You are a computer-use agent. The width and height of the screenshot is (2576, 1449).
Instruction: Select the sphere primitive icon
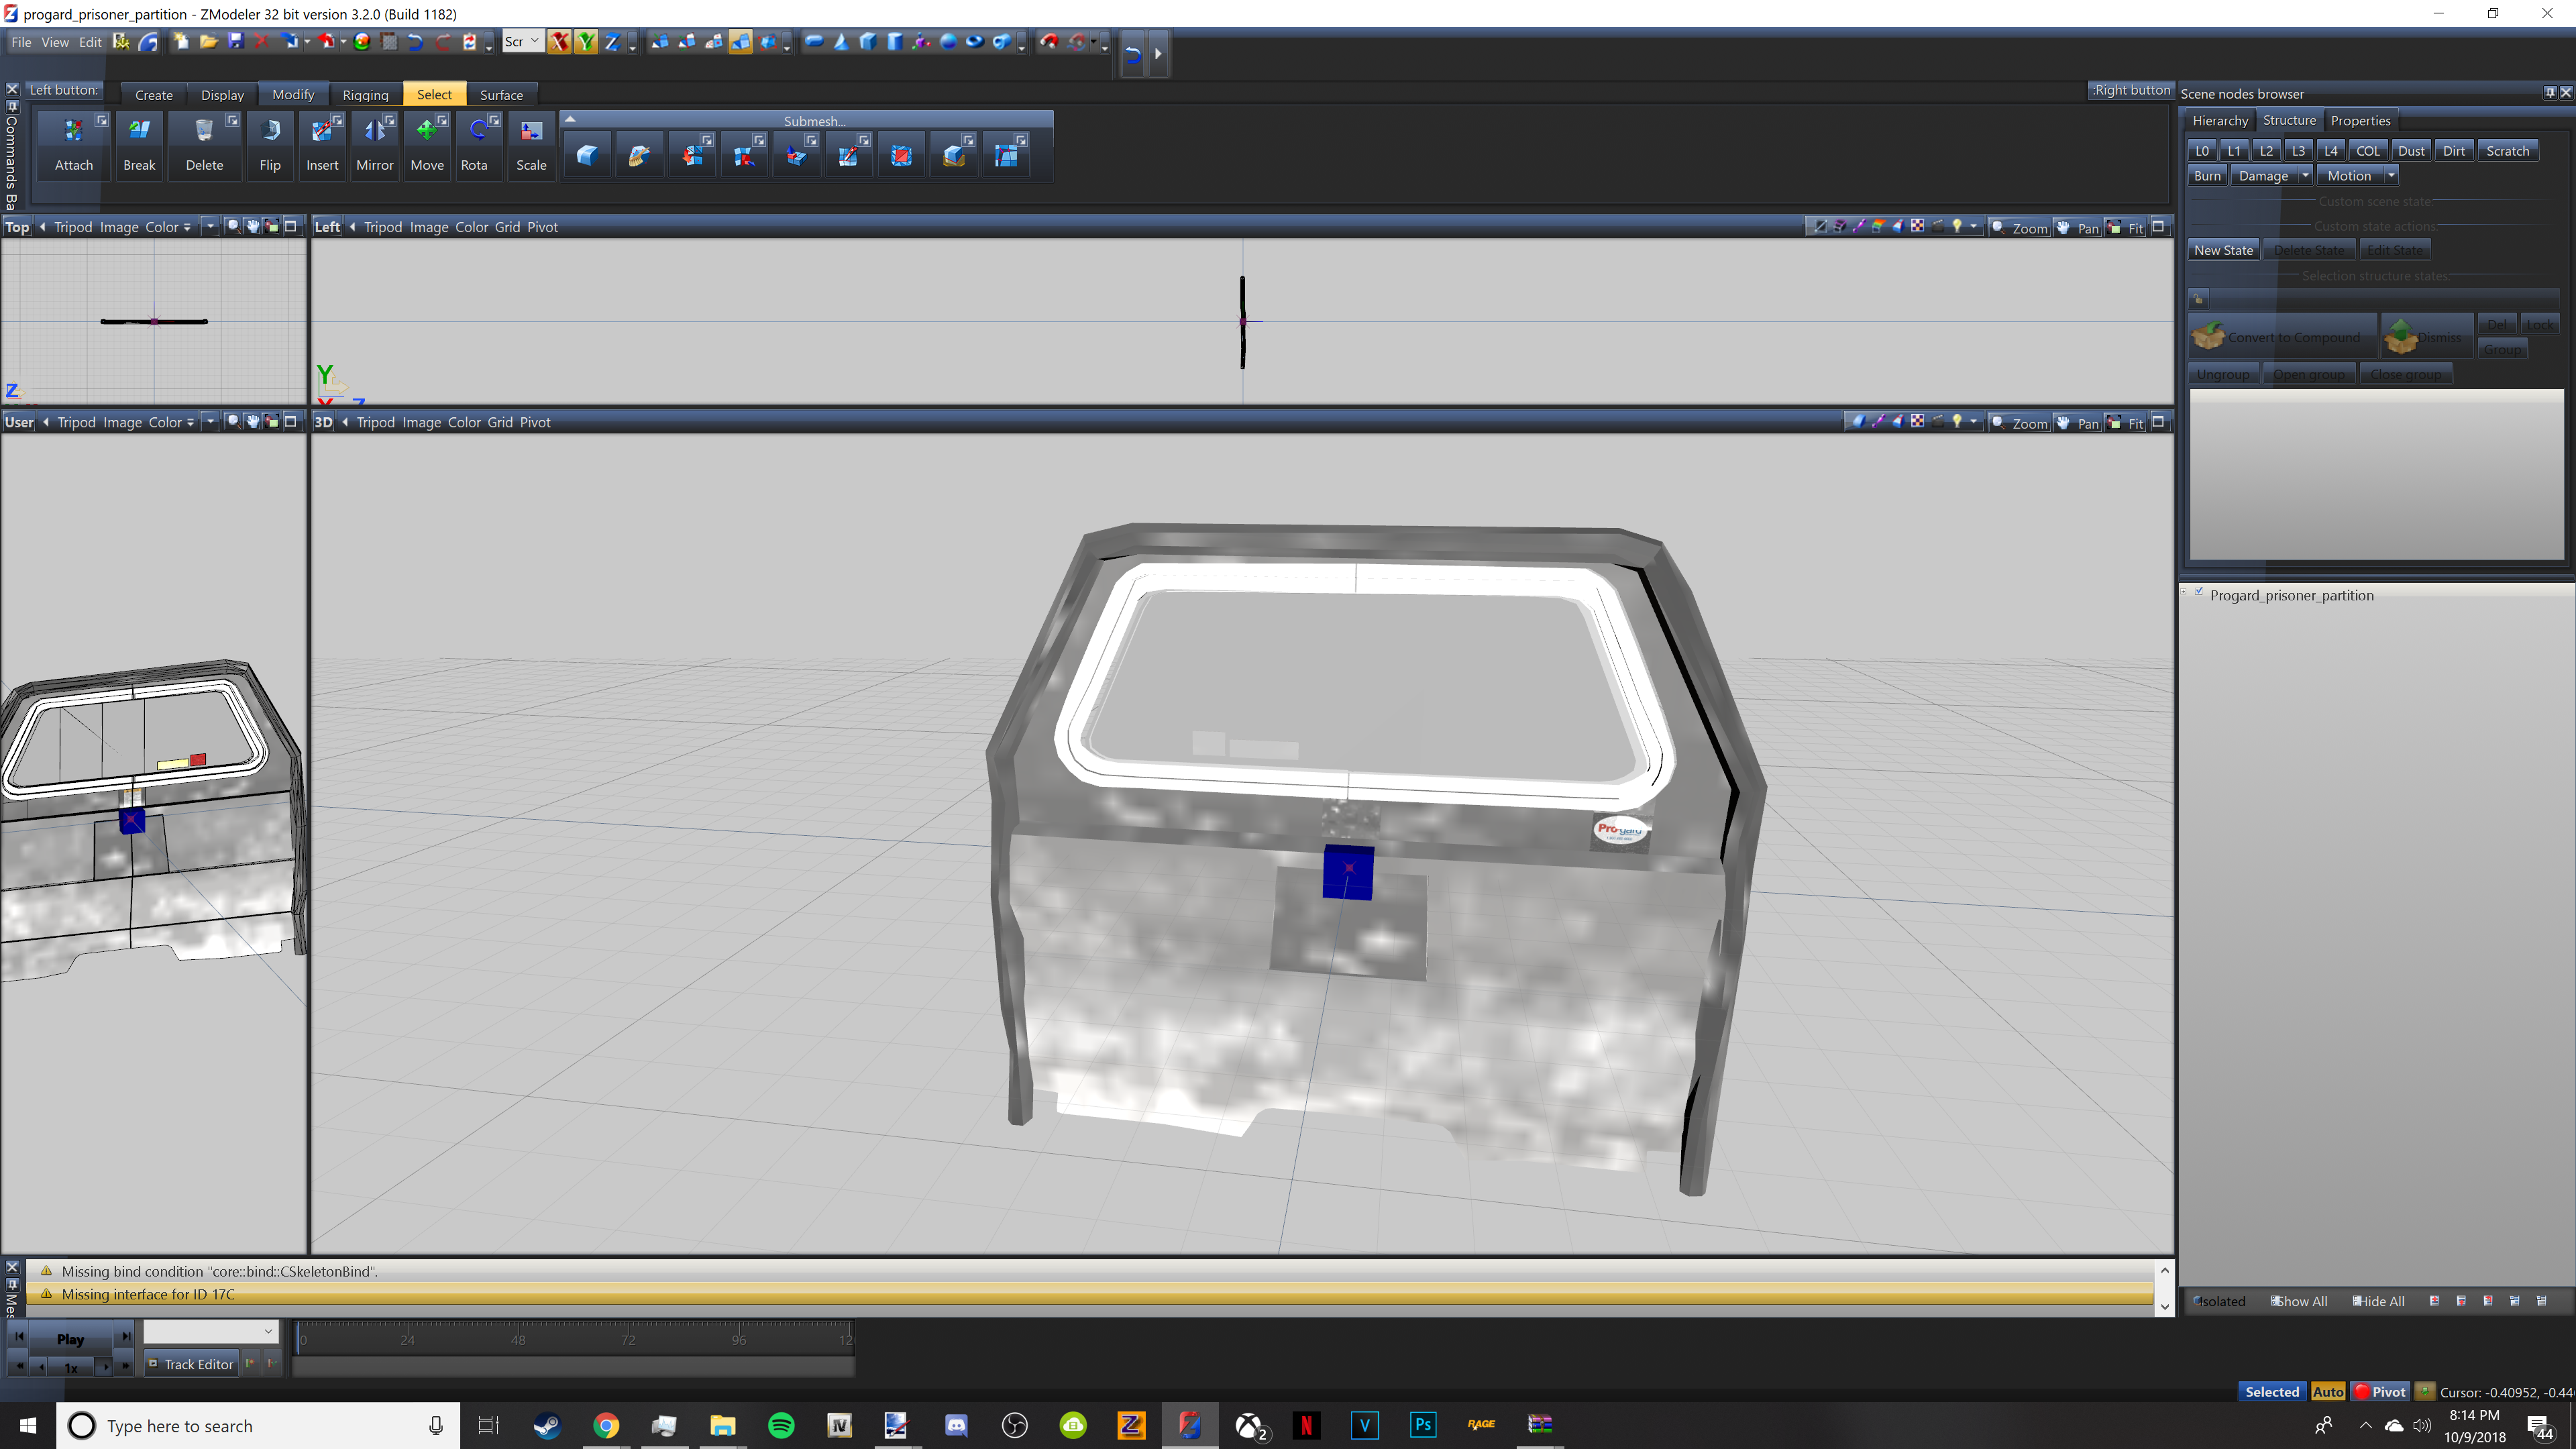(947, 41)
